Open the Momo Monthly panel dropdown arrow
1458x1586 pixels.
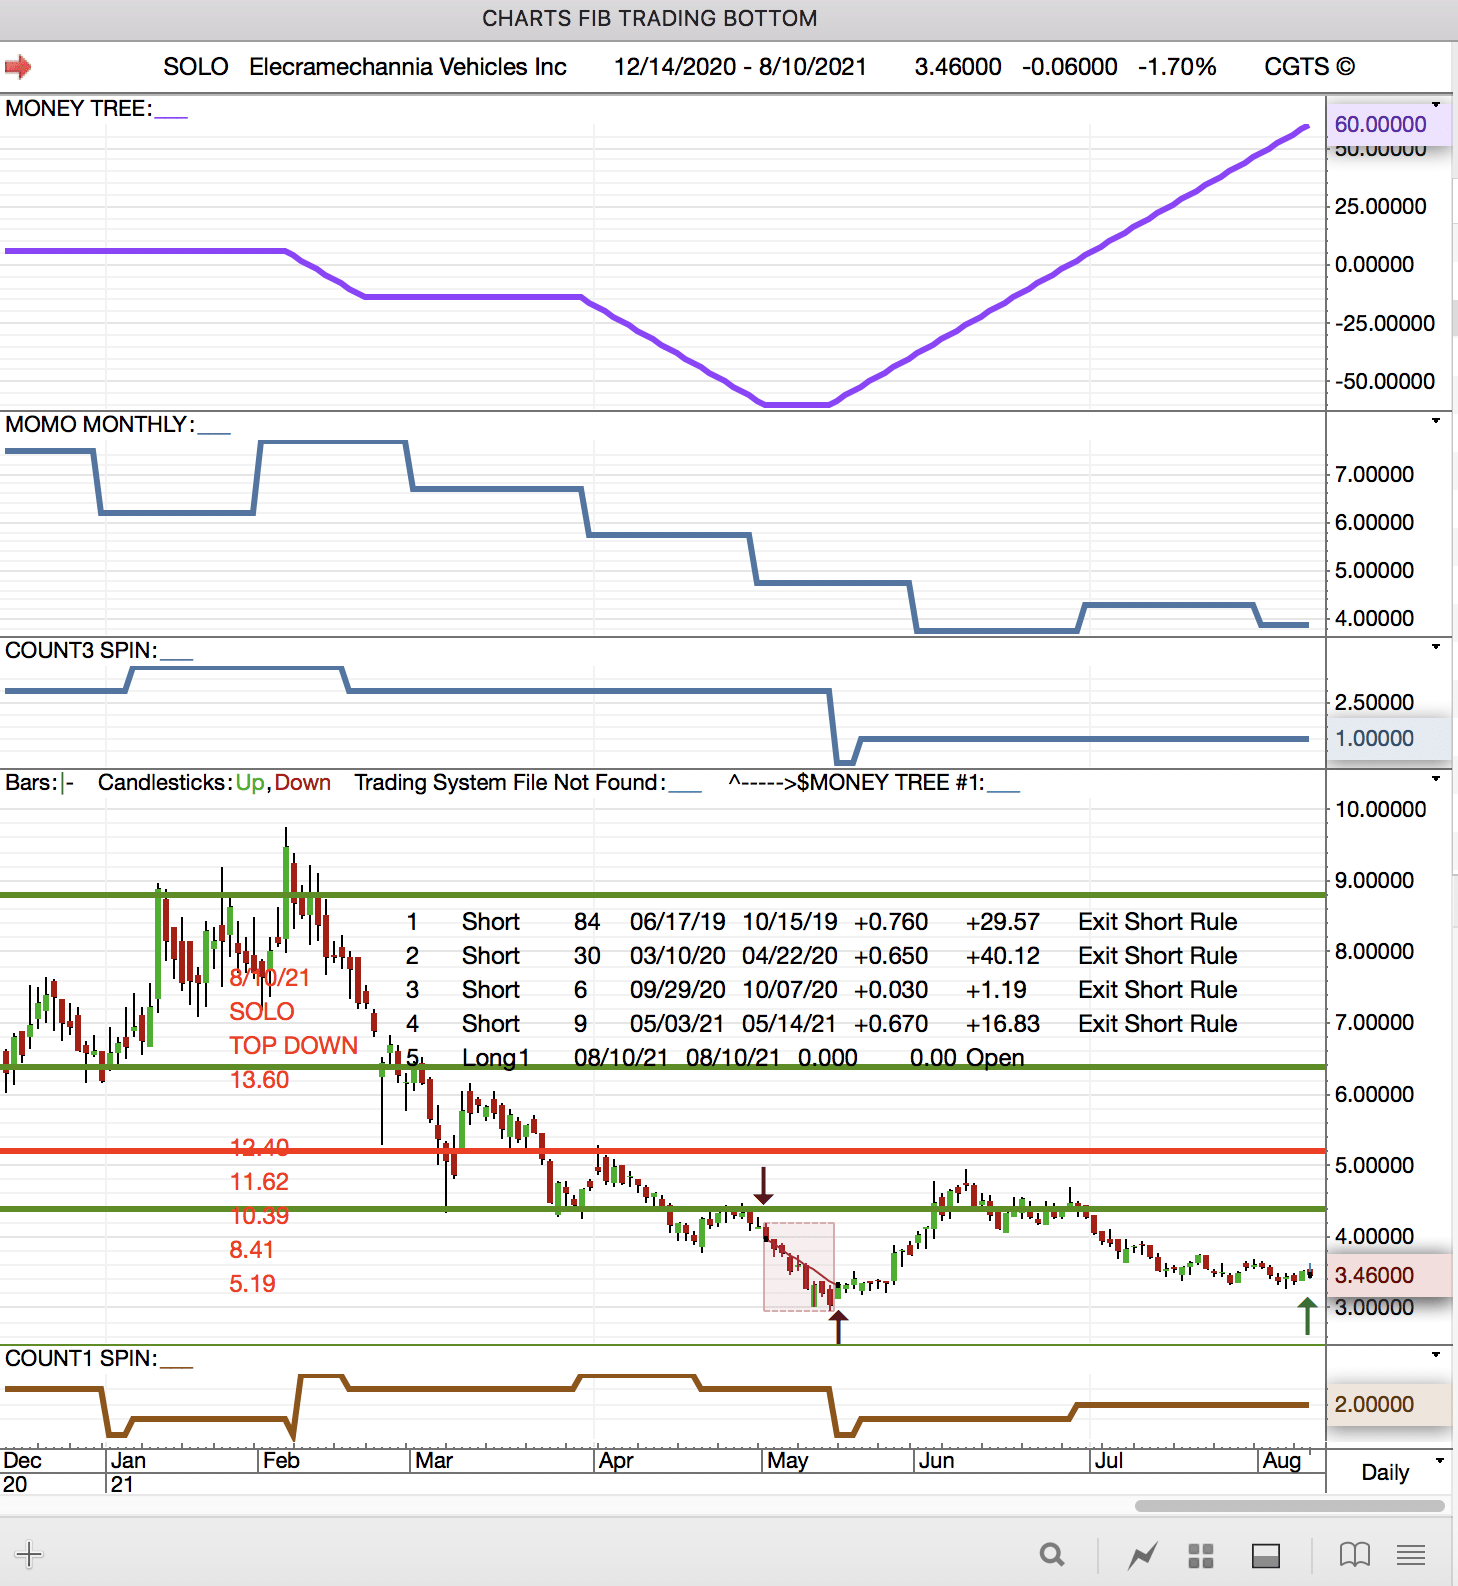(1436, 421)
